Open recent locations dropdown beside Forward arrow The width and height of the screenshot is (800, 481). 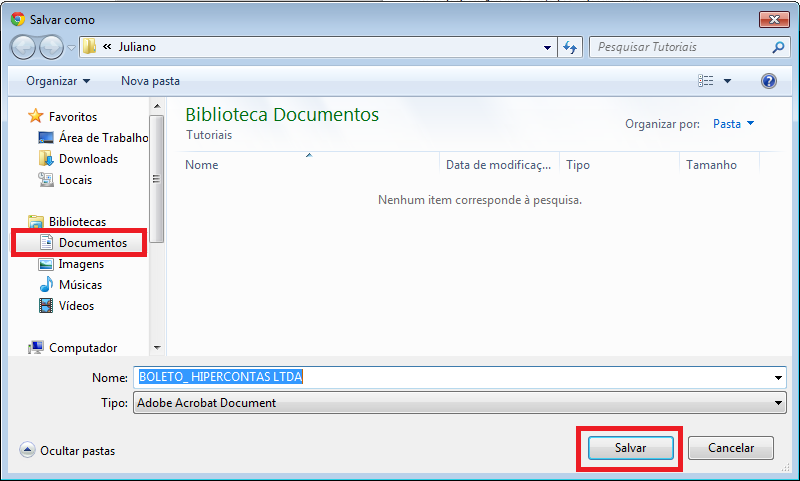(x=71, y=48)
